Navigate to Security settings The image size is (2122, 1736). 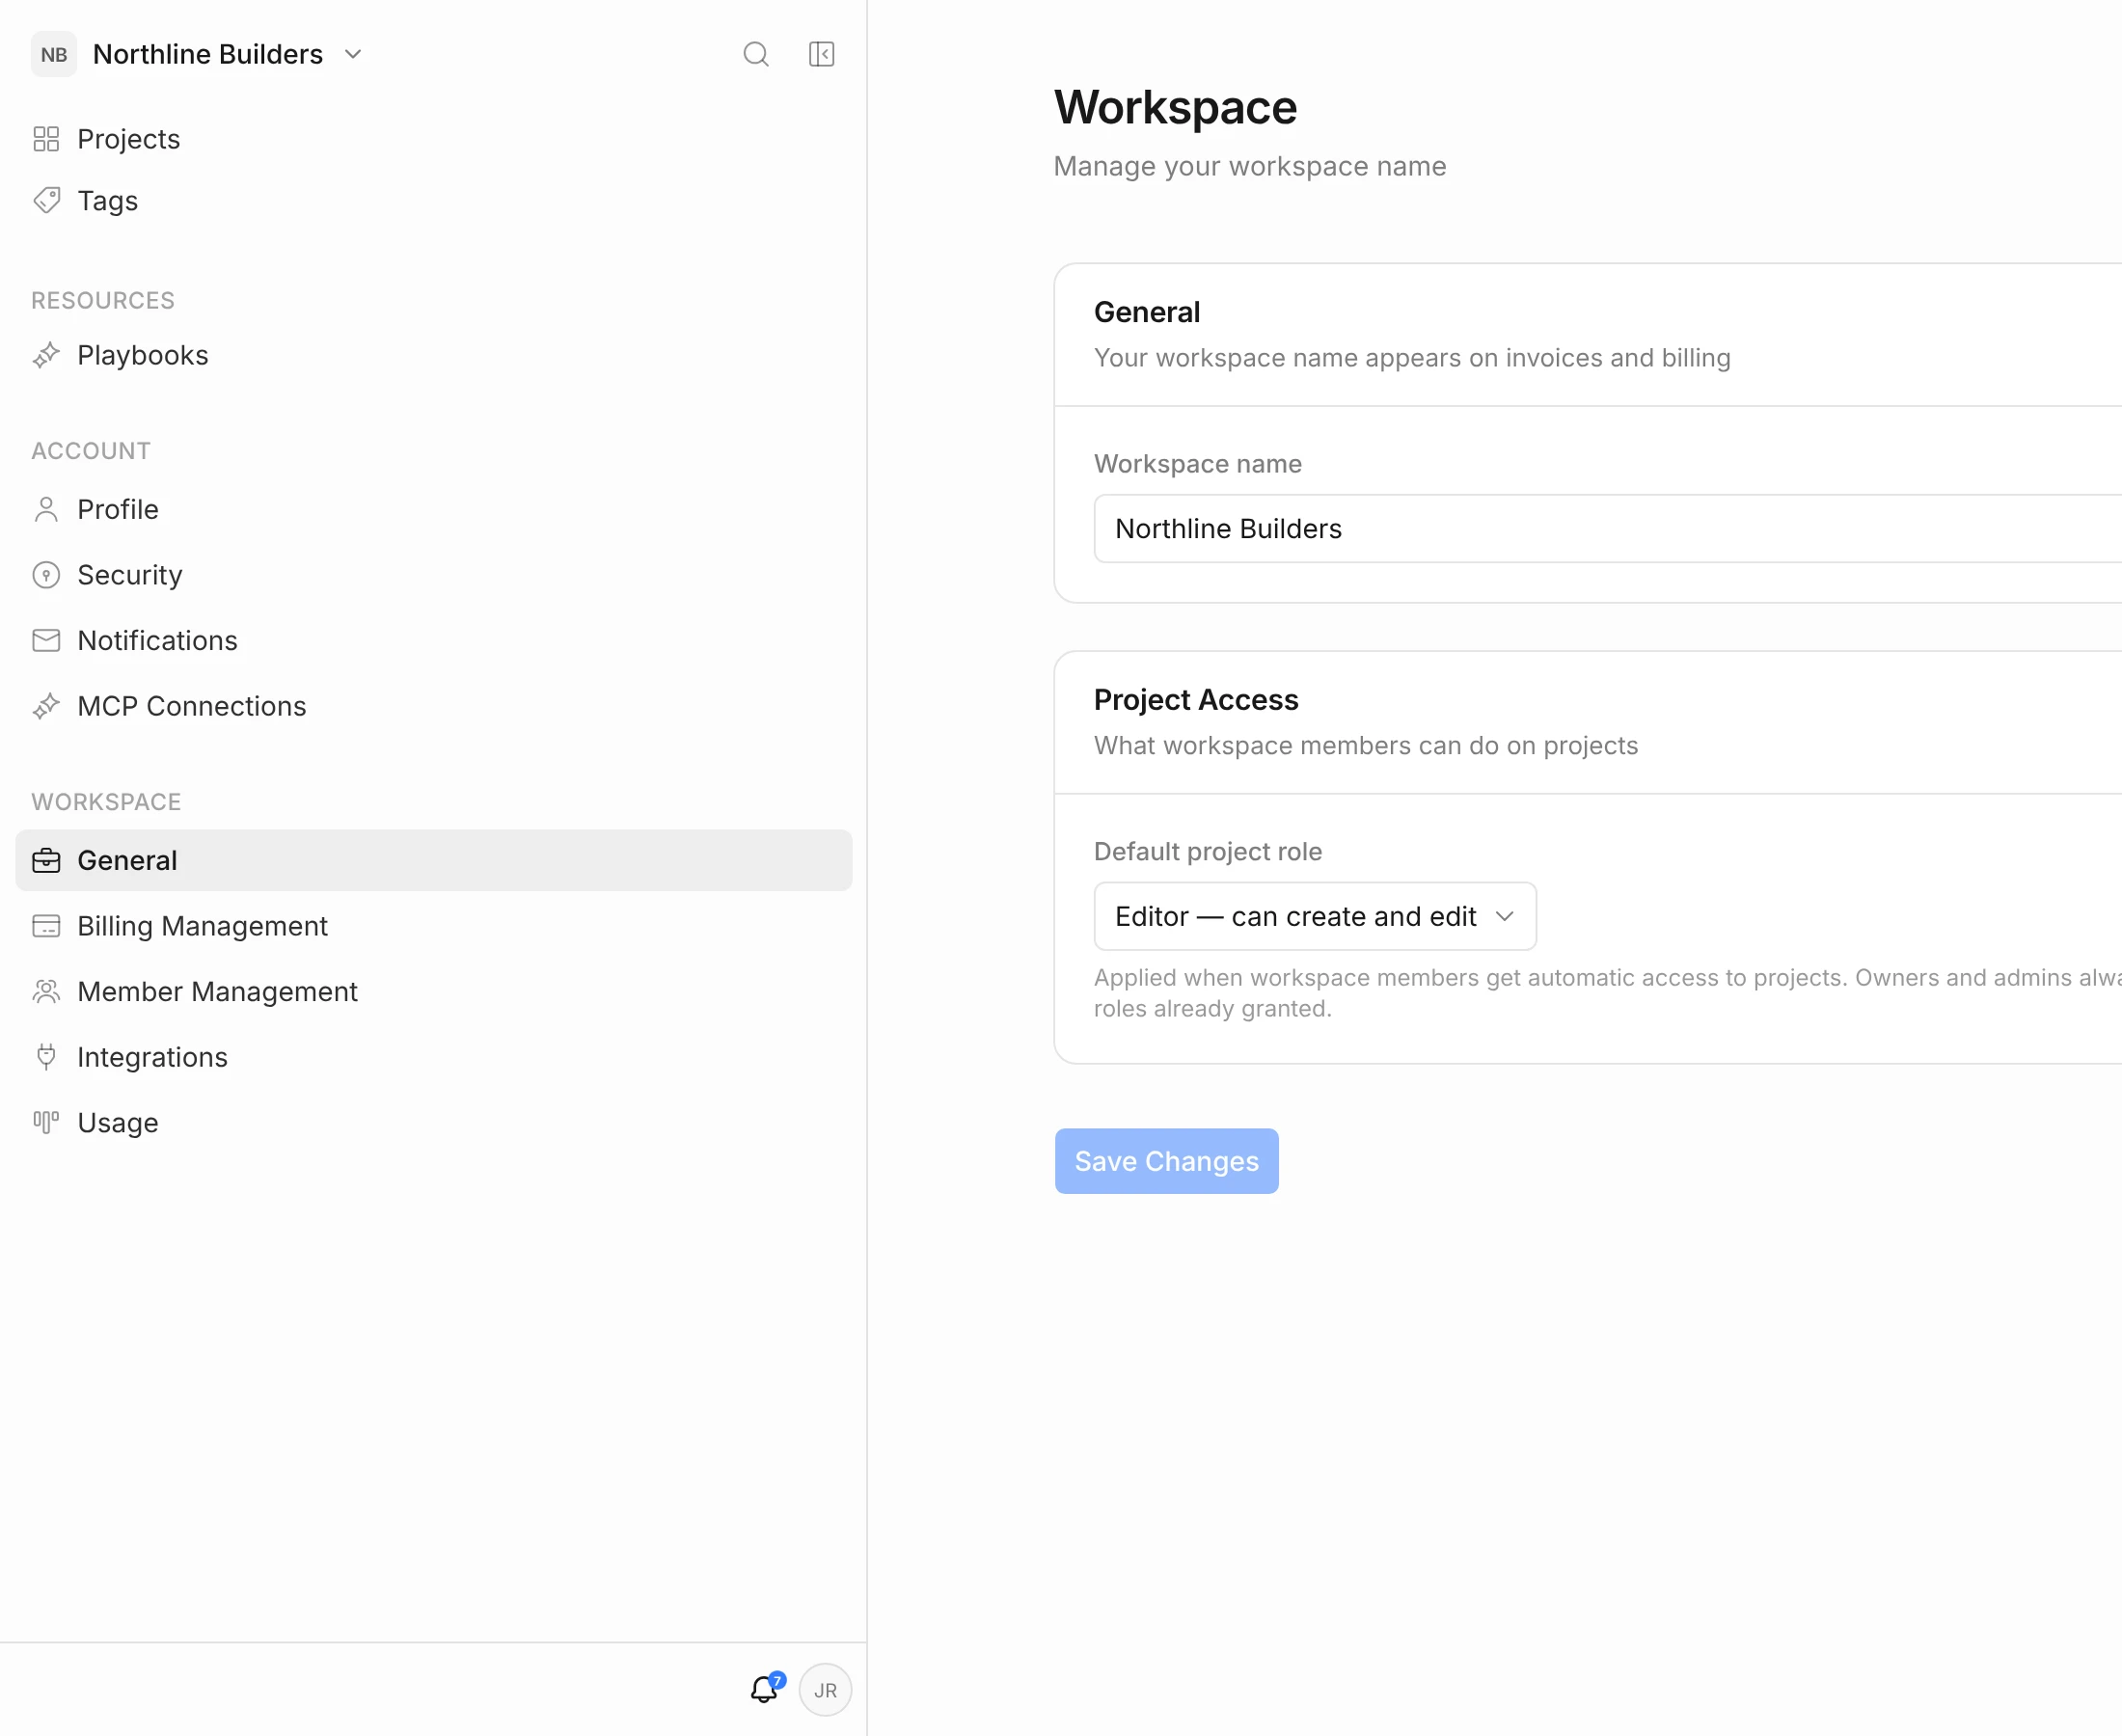434,575
